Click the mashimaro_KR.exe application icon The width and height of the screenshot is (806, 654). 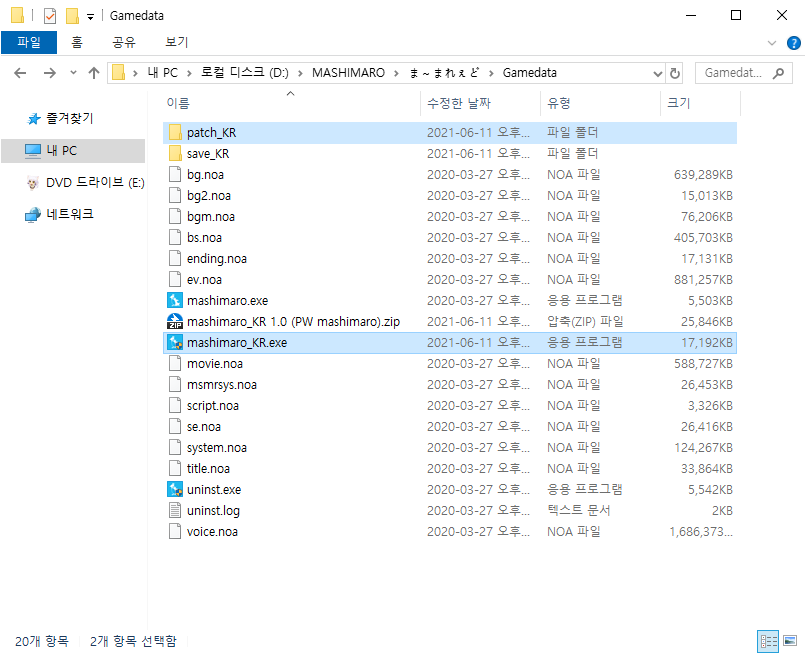(175, 342)
